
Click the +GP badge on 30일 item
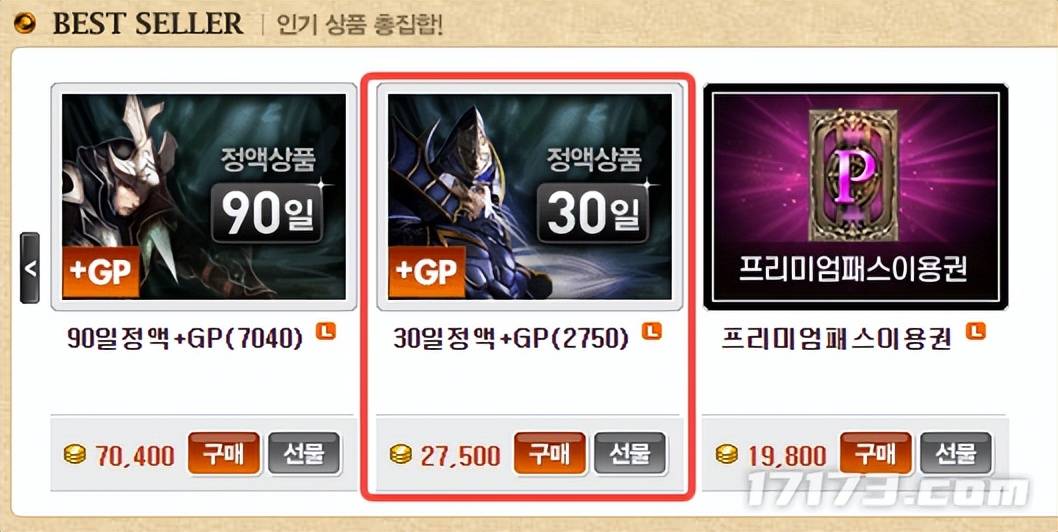coord(426,272)
